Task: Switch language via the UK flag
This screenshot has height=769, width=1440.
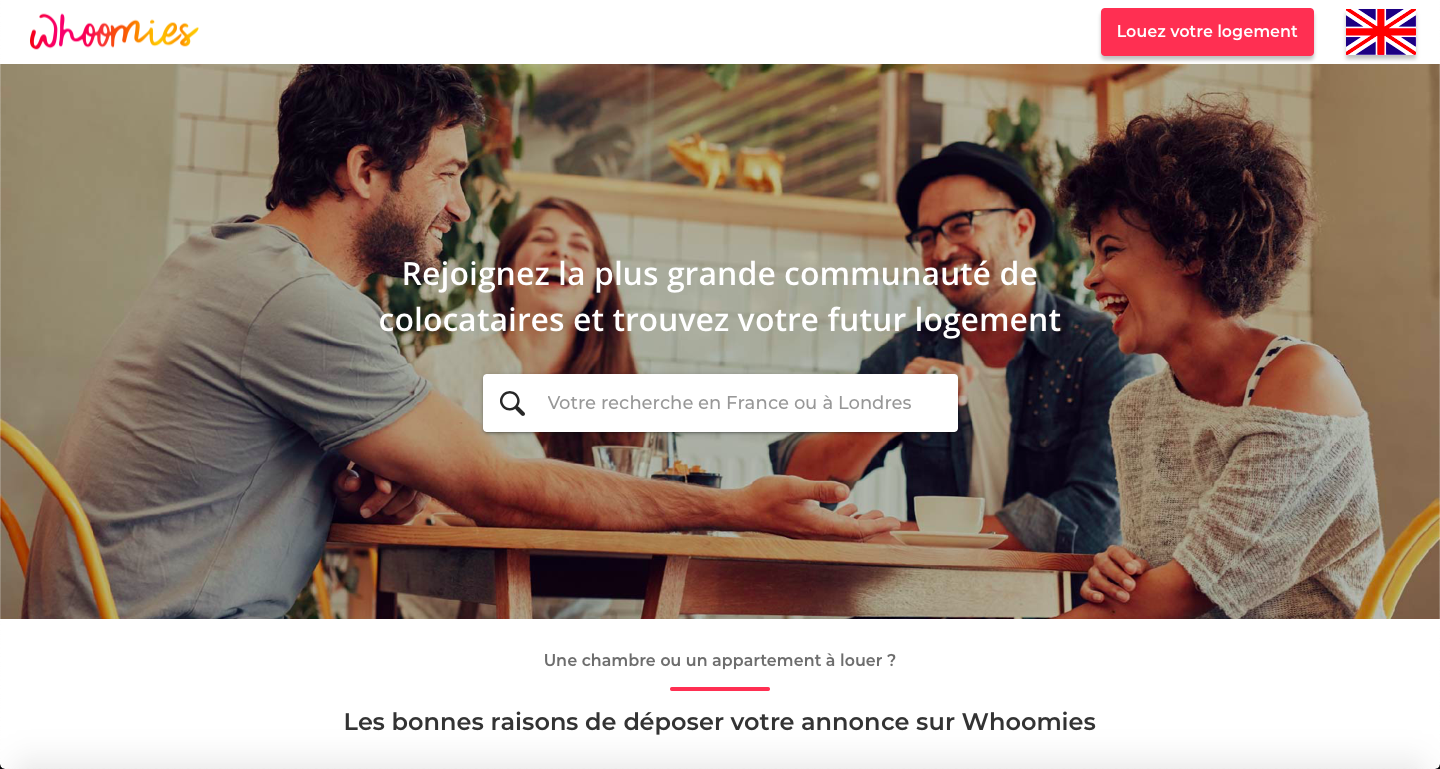Action: point(1380,32)
